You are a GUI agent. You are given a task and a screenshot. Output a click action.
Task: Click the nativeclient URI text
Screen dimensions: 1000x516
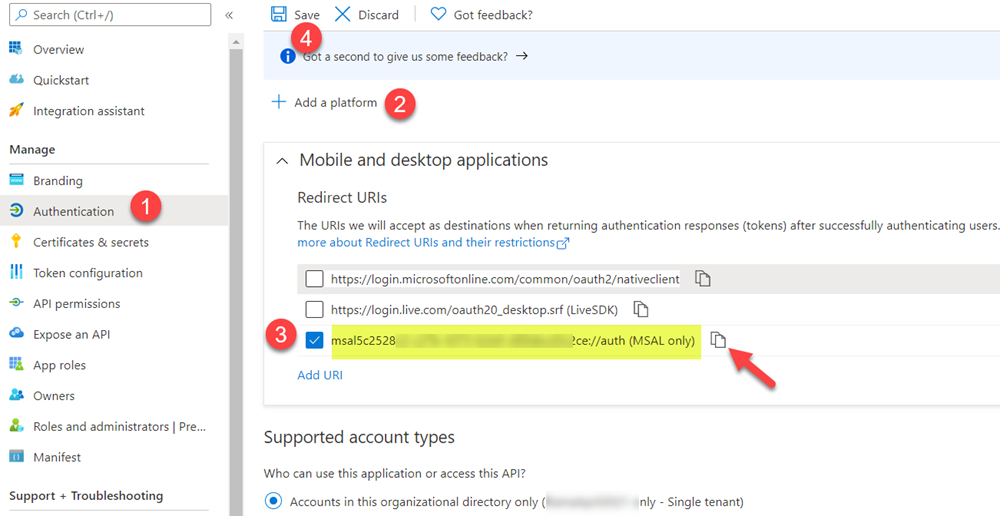point(505,279)
